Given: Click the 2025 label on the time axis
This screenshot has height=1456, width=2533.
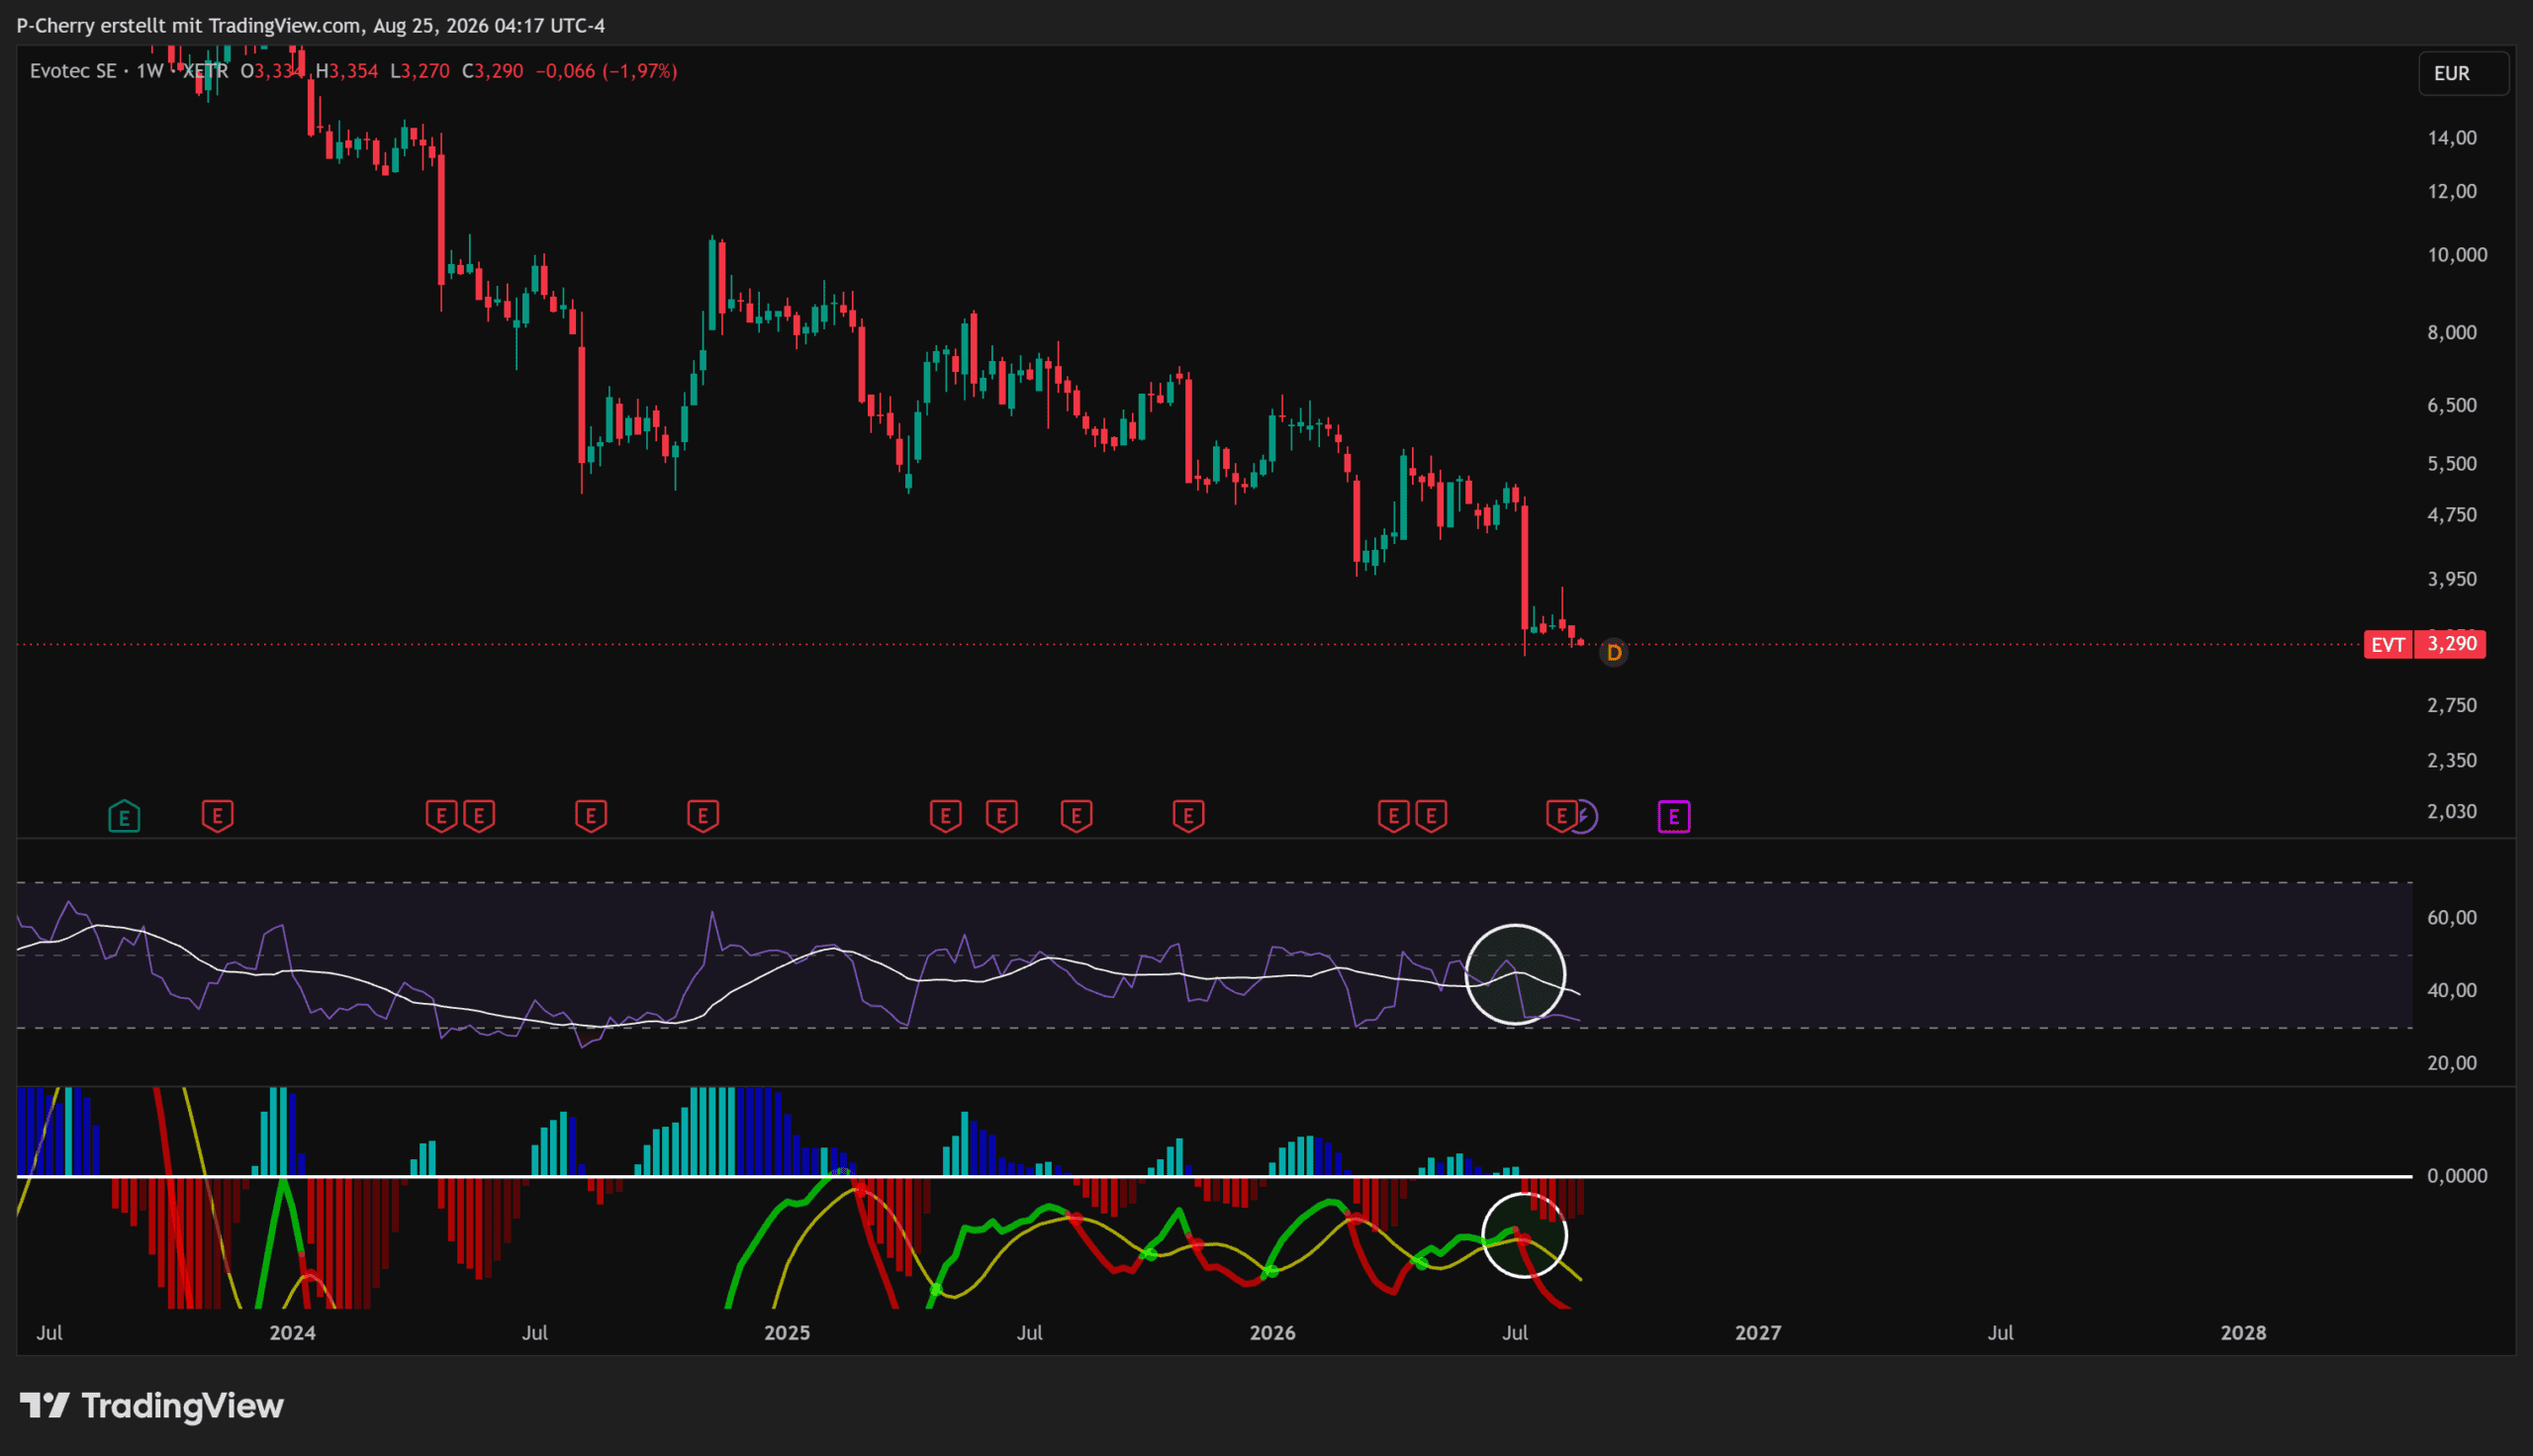Looking at the screenshot, I should pyautogui.click(x=787, y=1333).
